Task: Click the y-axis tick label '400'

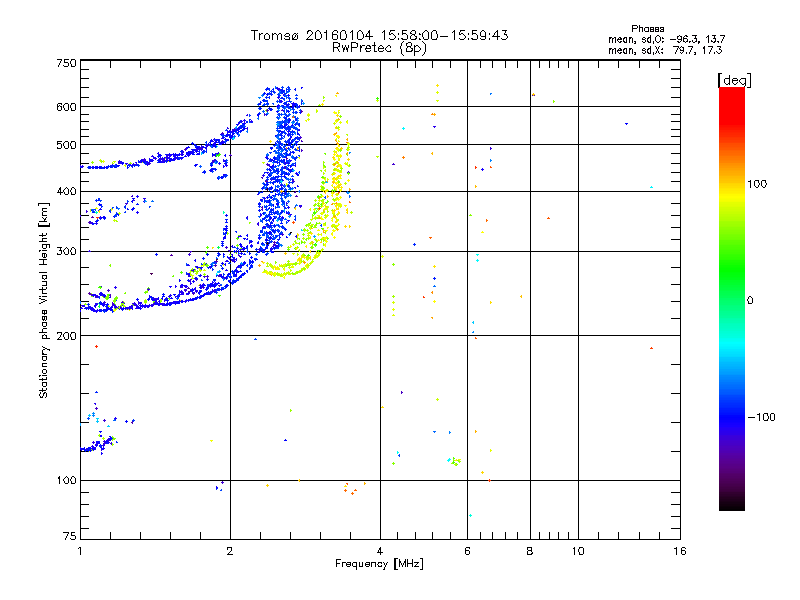Action: pos(66,192)
